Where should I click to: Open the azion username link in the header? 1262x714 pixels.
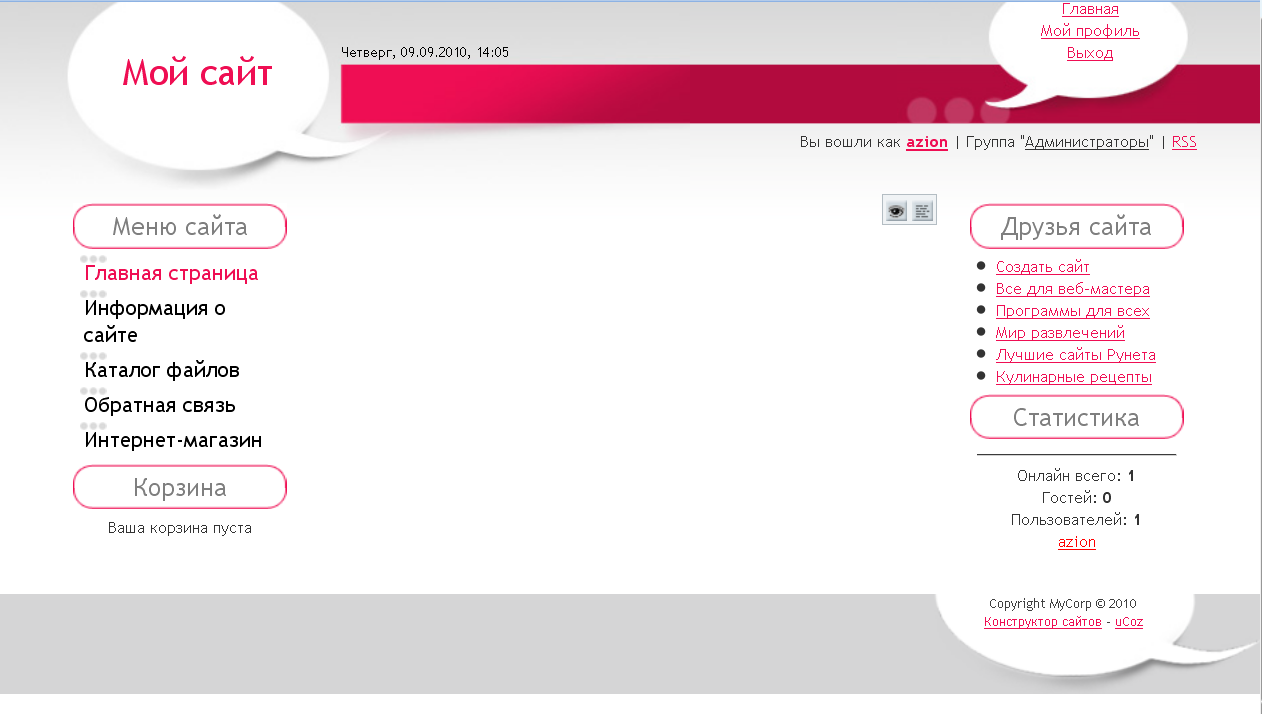[x=926, y=142]
